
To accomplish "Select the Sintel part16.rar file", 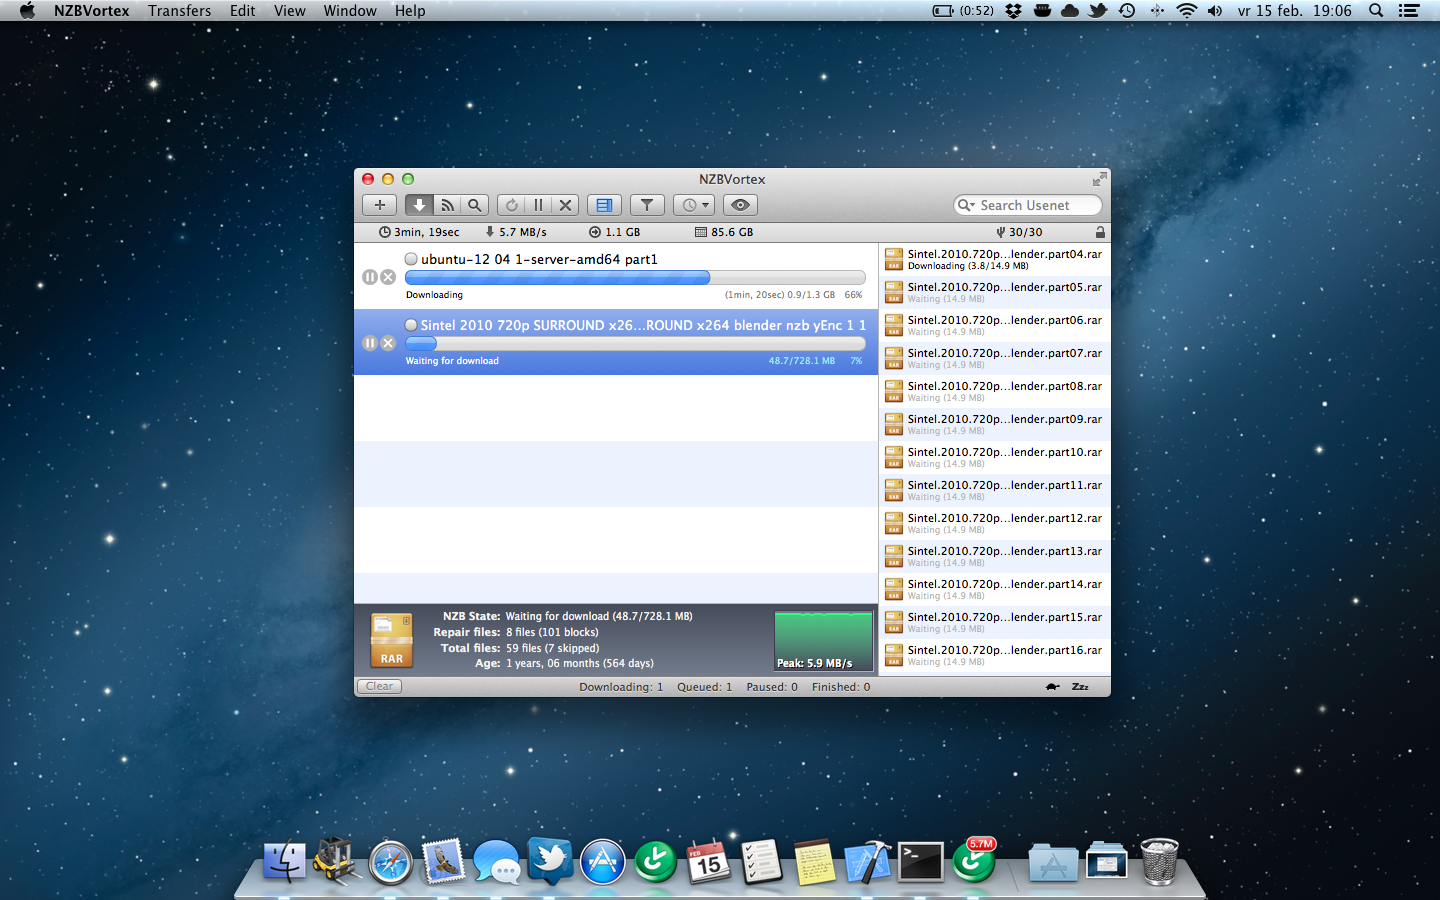I will [x=995, y=655].
